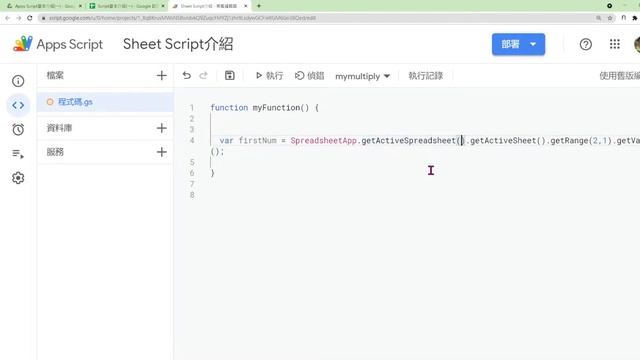Click the 資料庫 libraries section label

(x=60, y=128)
